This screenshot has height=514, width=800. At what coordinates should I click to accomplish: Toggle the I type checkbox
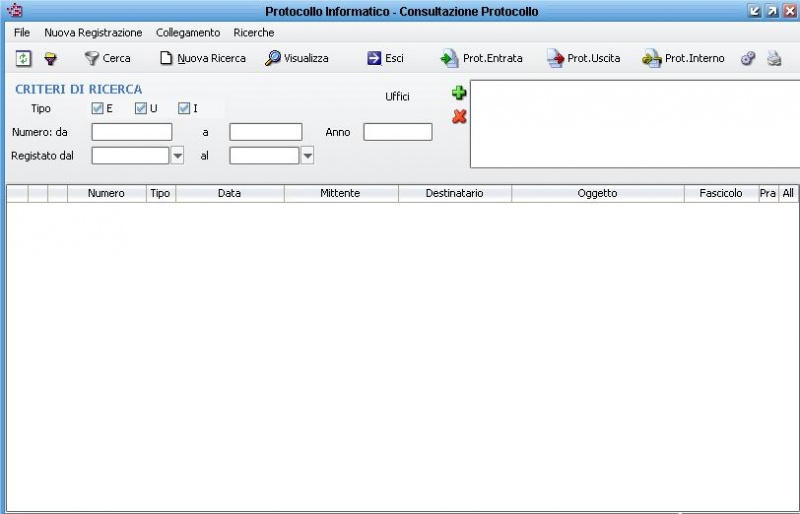click(x=184, y=108)
